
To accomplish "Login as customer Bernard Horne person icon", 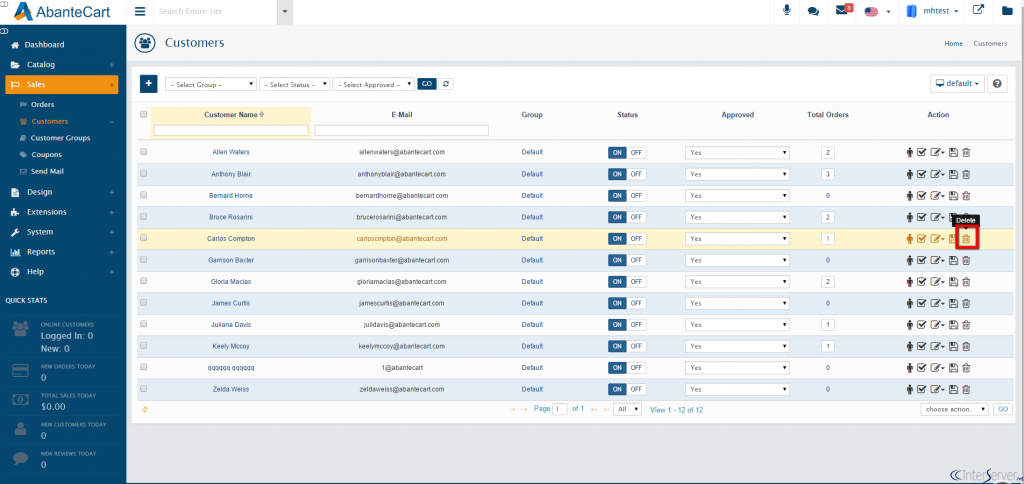I will (909, 196).
